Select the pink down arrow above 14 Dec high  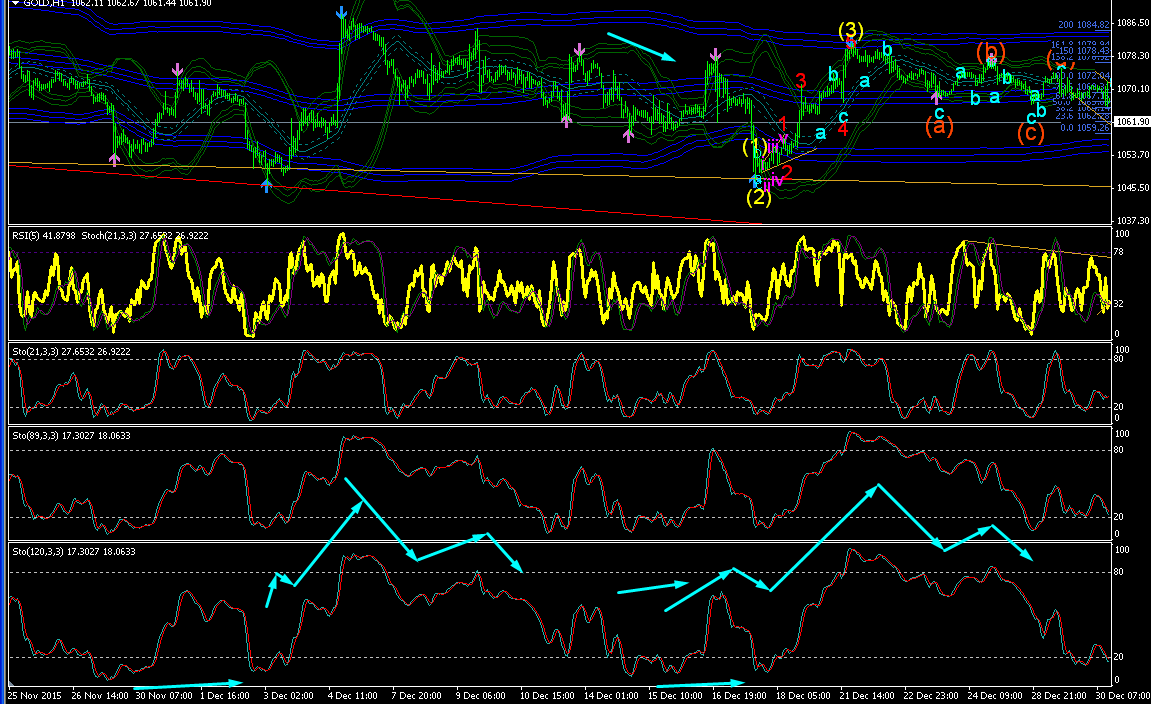pyautogui.click(x=580, y=50)
